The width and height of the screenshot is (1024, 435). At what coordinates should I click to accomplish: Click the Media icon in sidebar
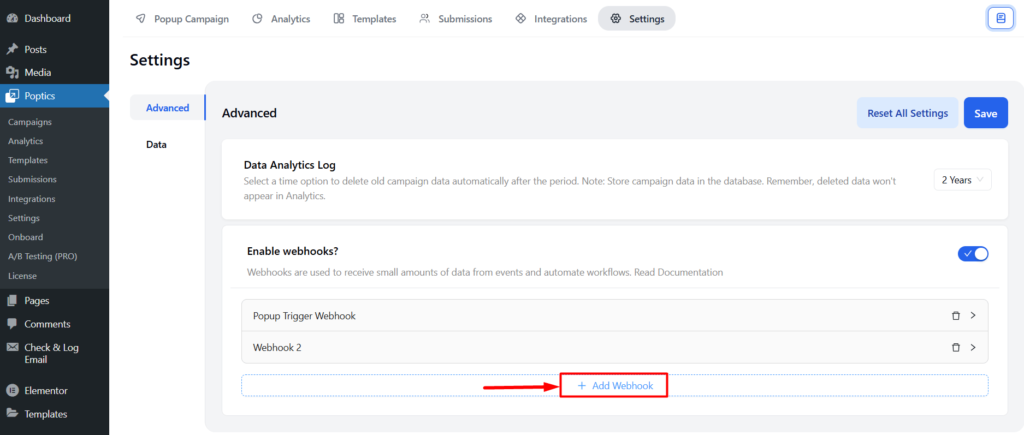pyautogui.click(x=12, y=72)
